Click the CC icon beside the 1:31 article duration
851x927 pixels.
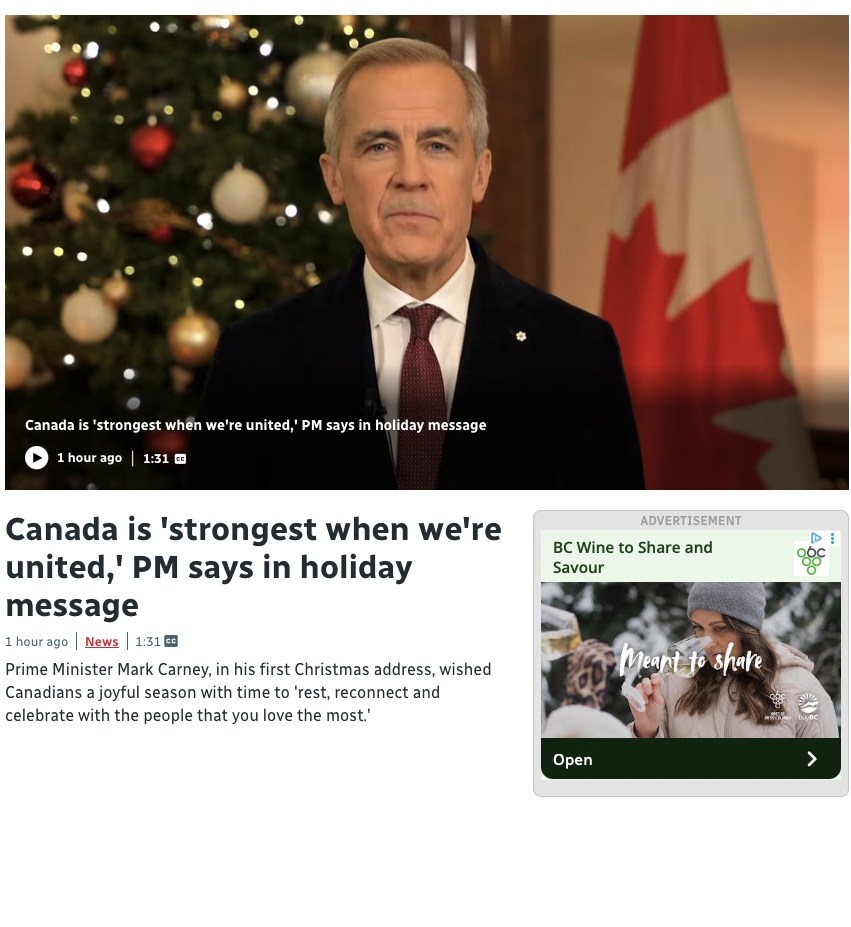[x=171, y=641]
